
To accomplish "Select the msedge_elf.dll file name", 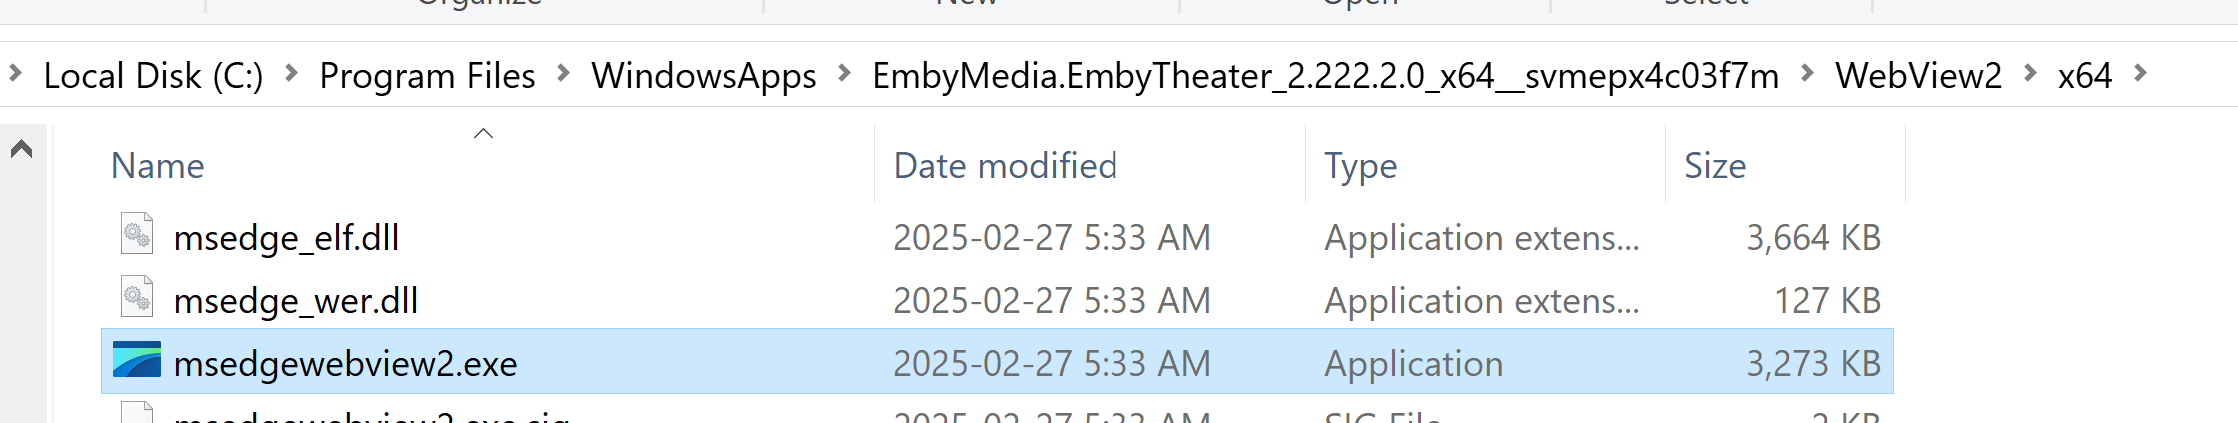I will tap(286, 238).
